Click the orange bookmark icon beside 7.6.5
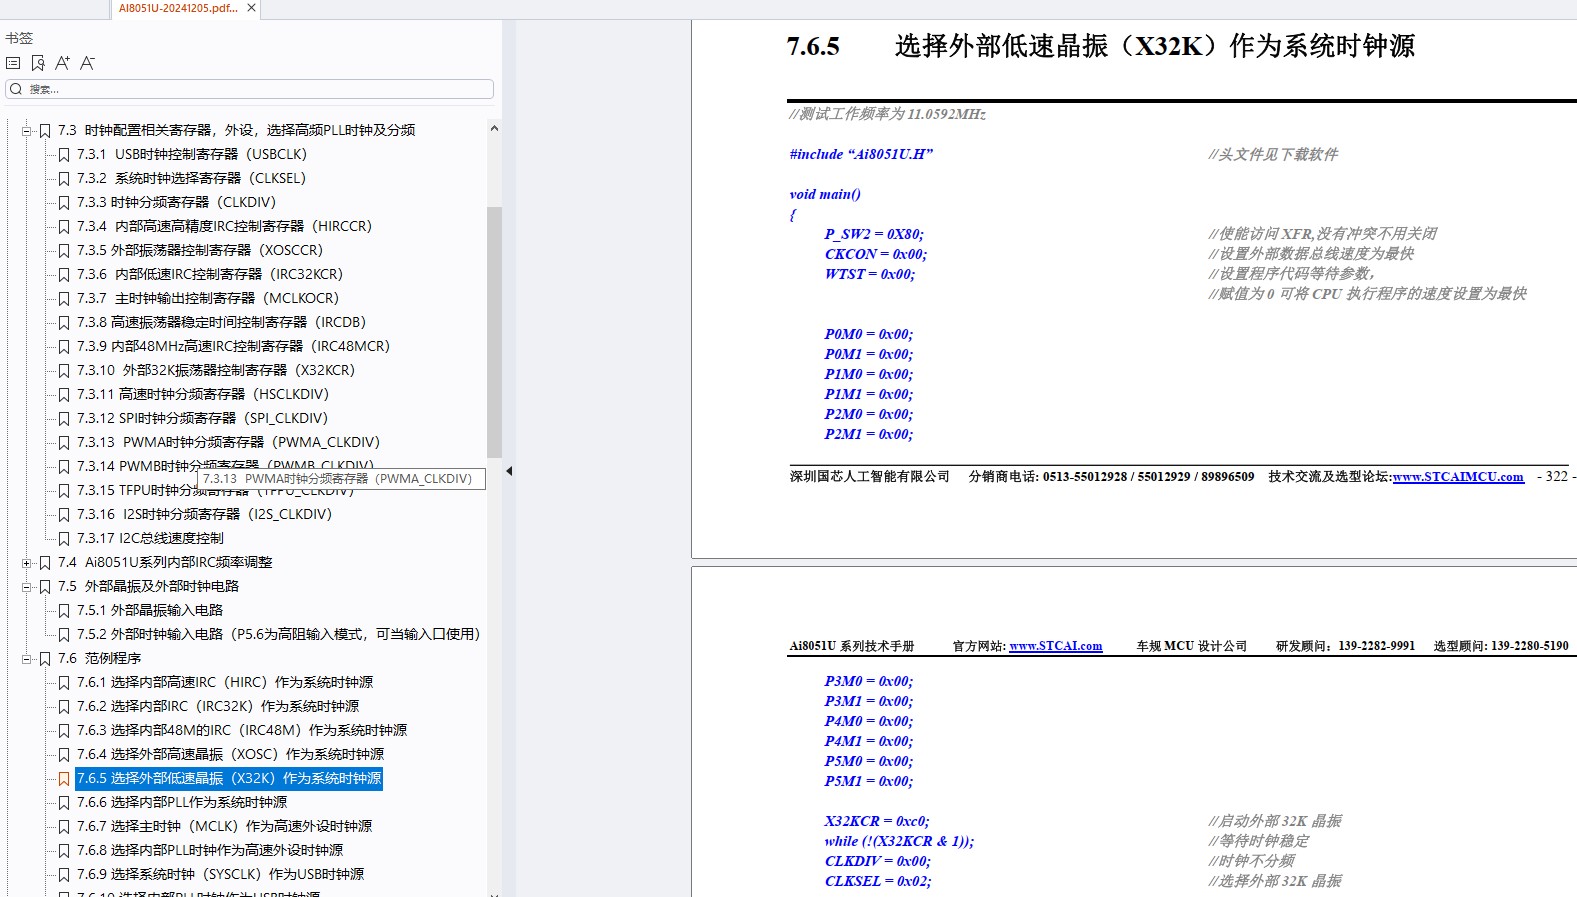This screenshot has height=897, width=1577. point(64,779)
